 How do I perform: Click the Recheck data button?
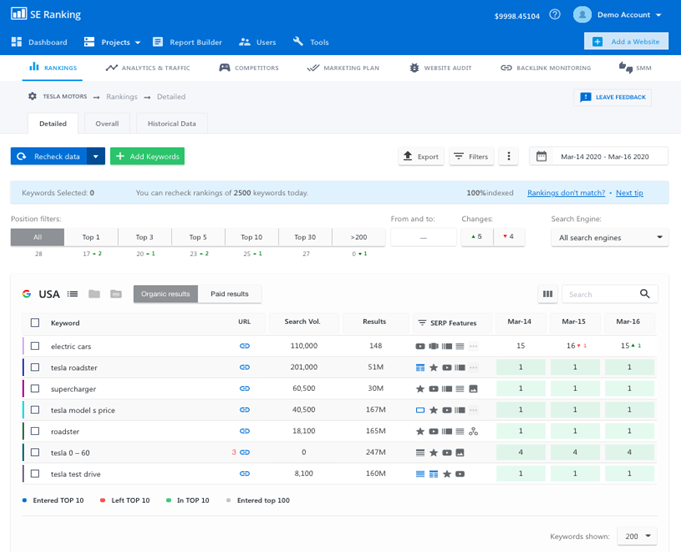[49, 156]
